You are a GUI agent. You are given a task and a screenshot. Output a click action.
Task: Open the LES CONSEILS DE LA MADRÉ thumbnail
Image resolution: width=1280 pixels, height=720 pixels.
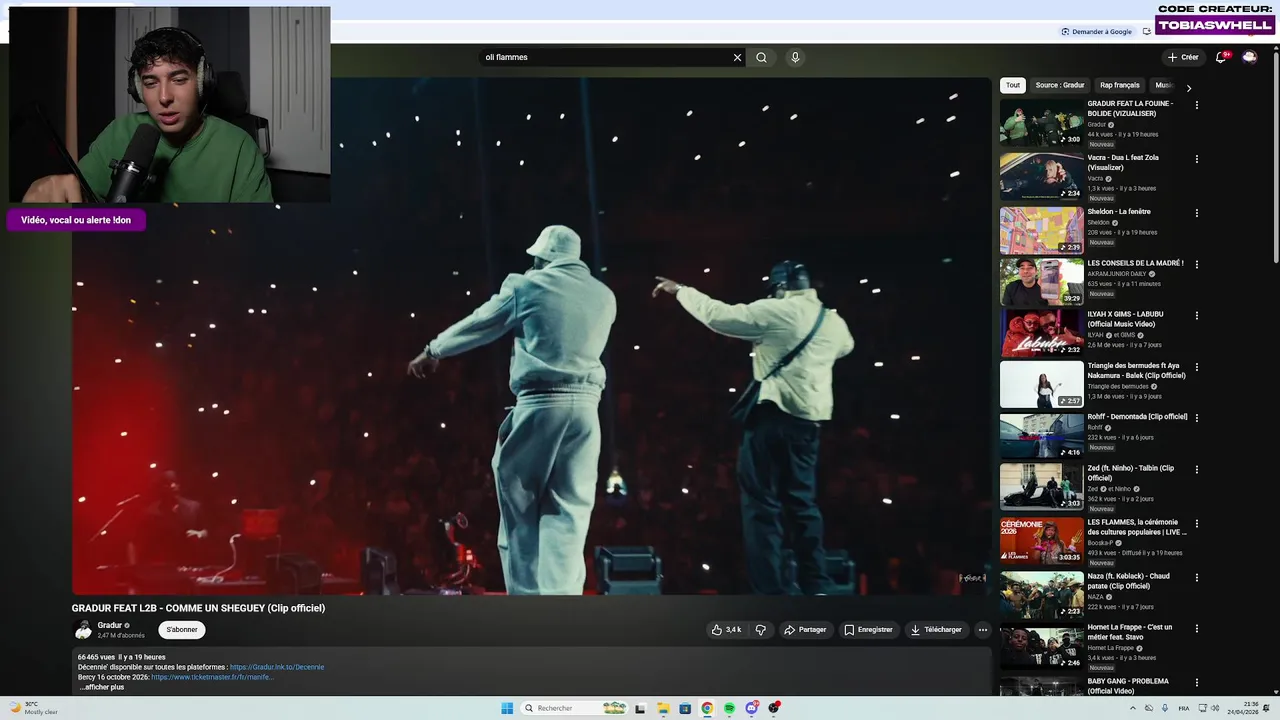coord(1042,282)
